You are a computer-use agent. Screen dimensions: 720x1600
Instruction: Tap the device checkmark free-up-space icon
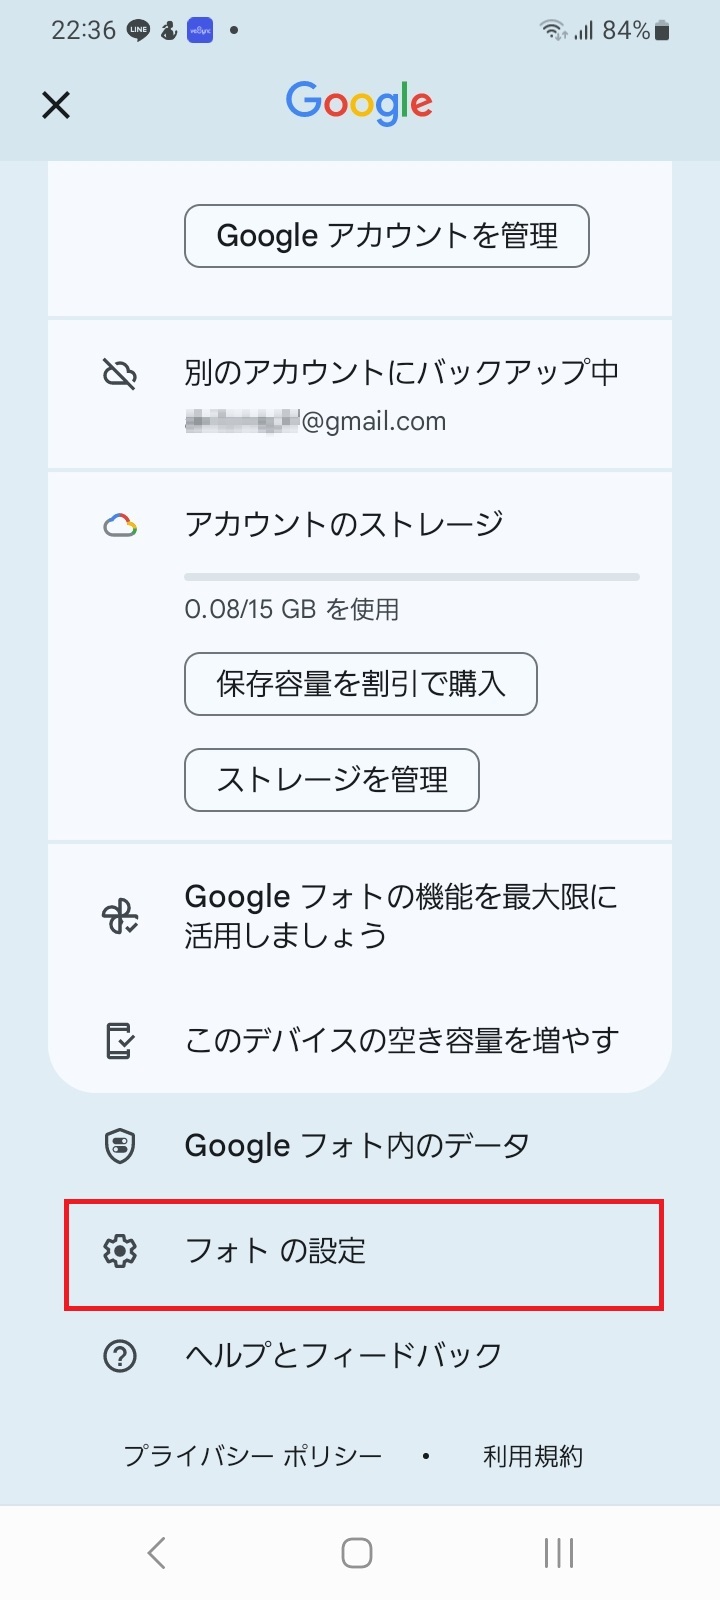click(x=120, y=1041)
